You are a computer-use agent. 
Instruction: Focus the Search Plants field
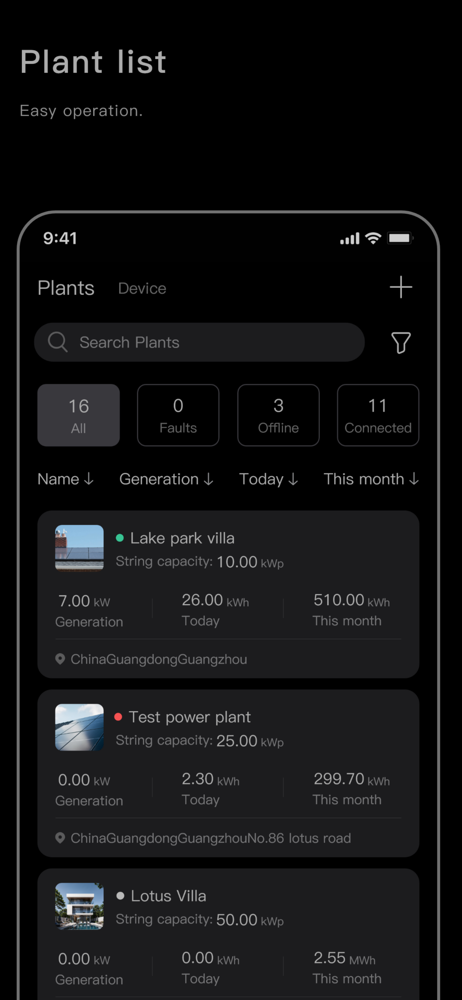tap(199, 342)
